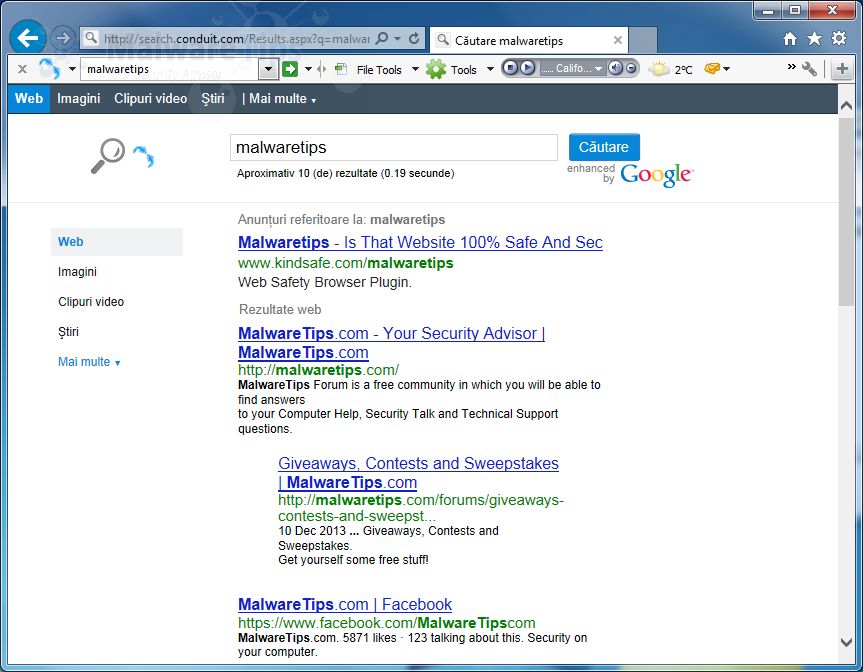Play the toolbar radio player
863x672 pixels.
(527, 68)
